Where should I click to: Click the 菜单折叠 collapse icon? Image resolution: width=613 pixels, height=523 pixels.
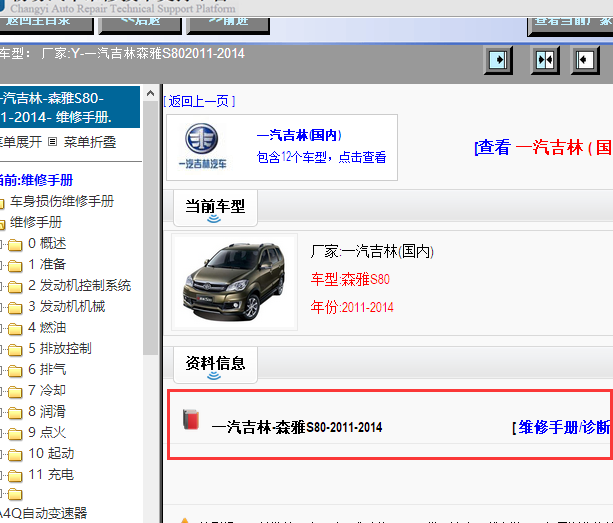[53, 142]
